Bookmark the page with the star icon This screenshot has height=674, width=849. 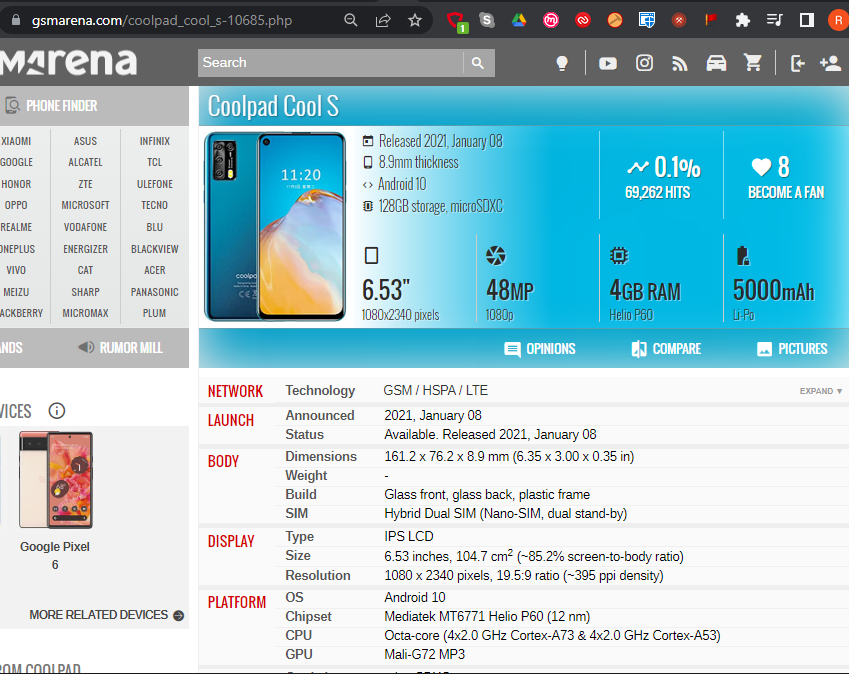(414, 19)
